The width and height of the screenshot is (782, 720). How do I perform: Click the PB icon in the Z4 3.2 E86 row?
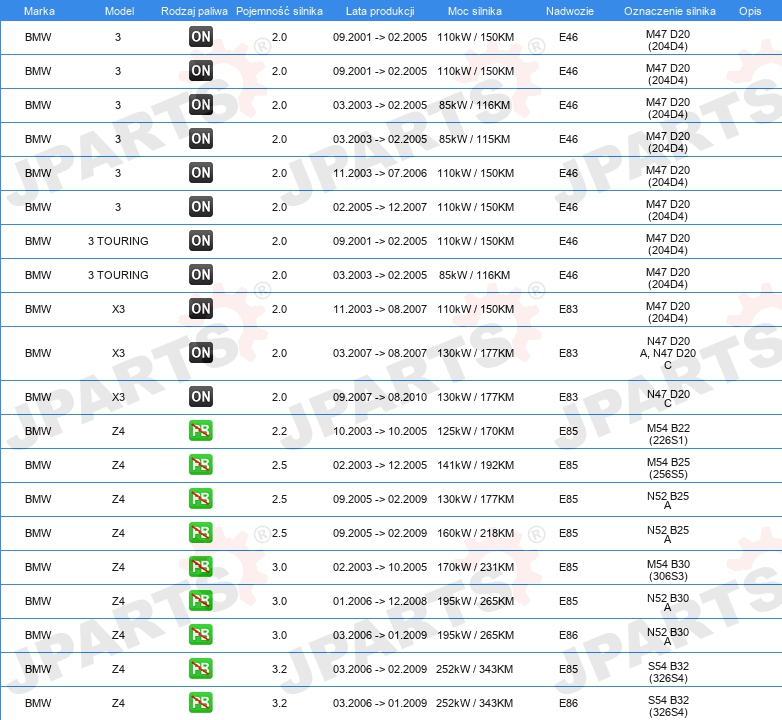pos(201,703)
